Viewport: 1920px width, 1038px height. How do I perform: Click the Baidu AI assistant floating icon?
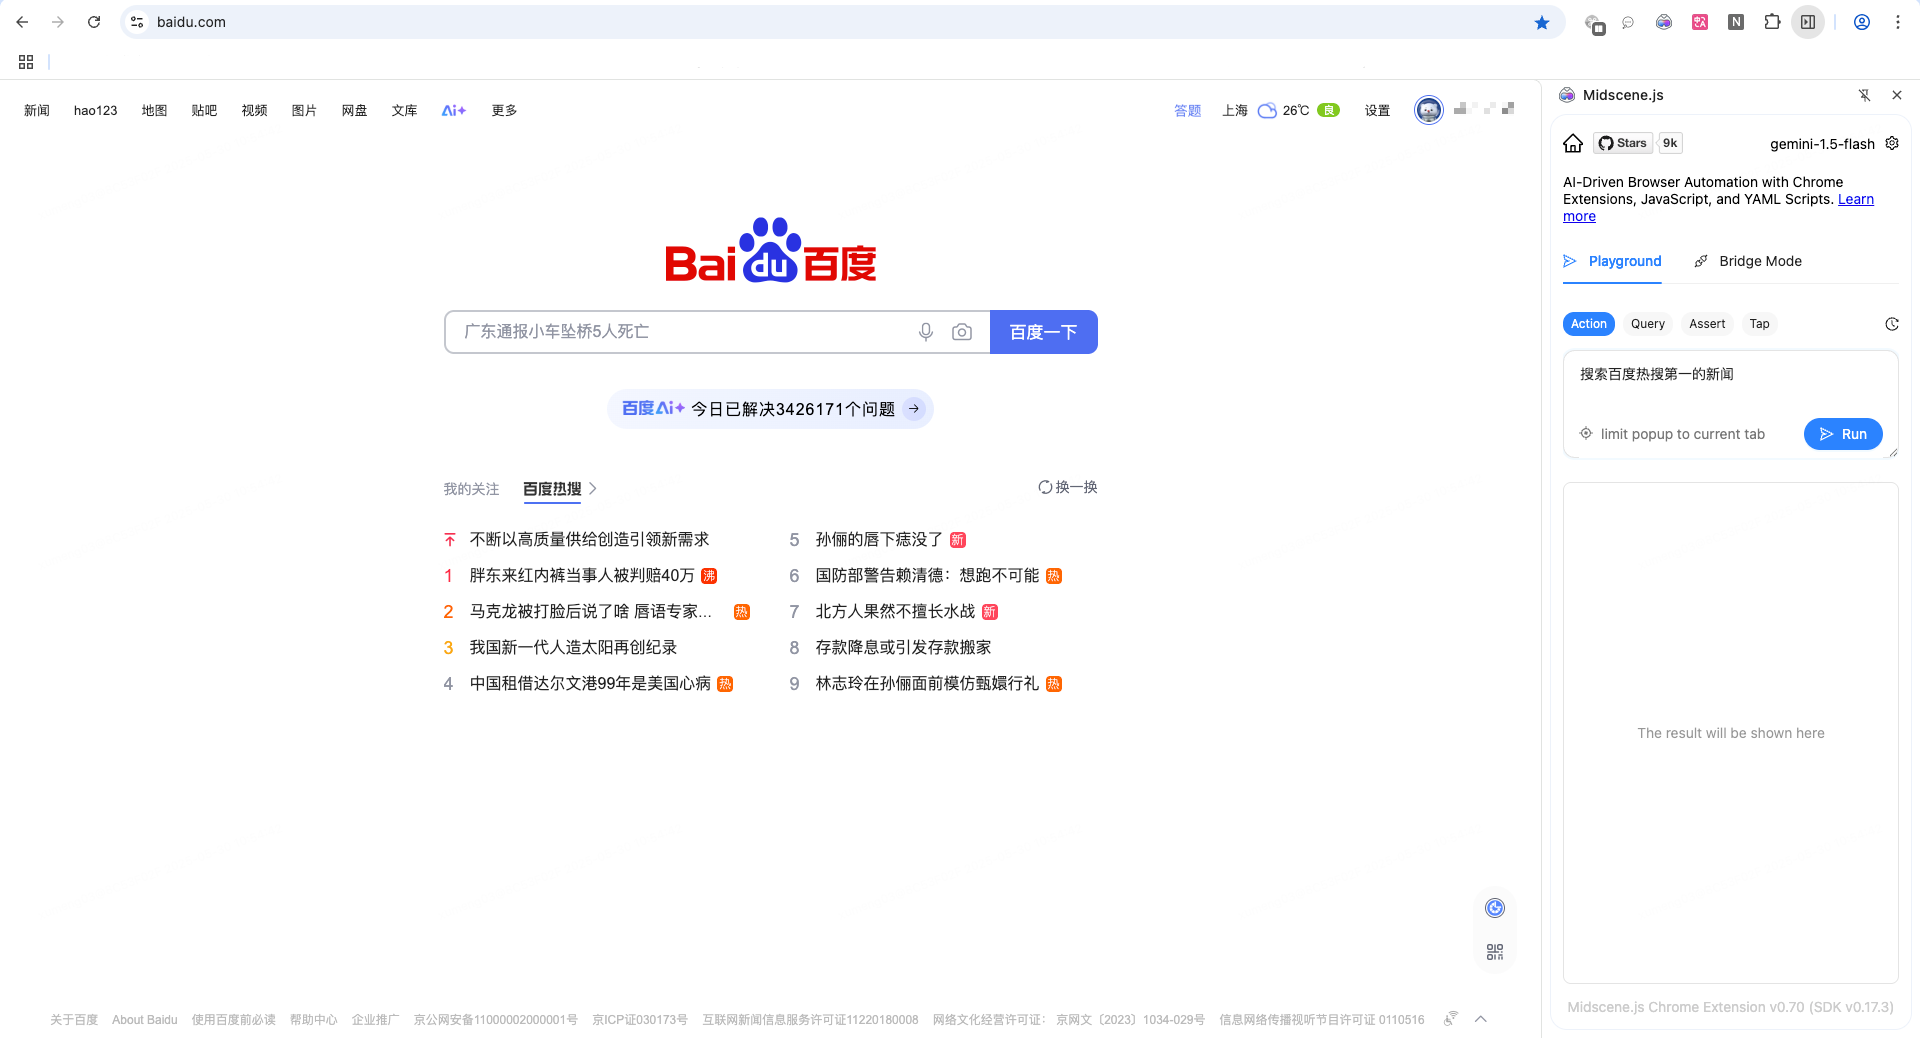tap(1495, 908)
